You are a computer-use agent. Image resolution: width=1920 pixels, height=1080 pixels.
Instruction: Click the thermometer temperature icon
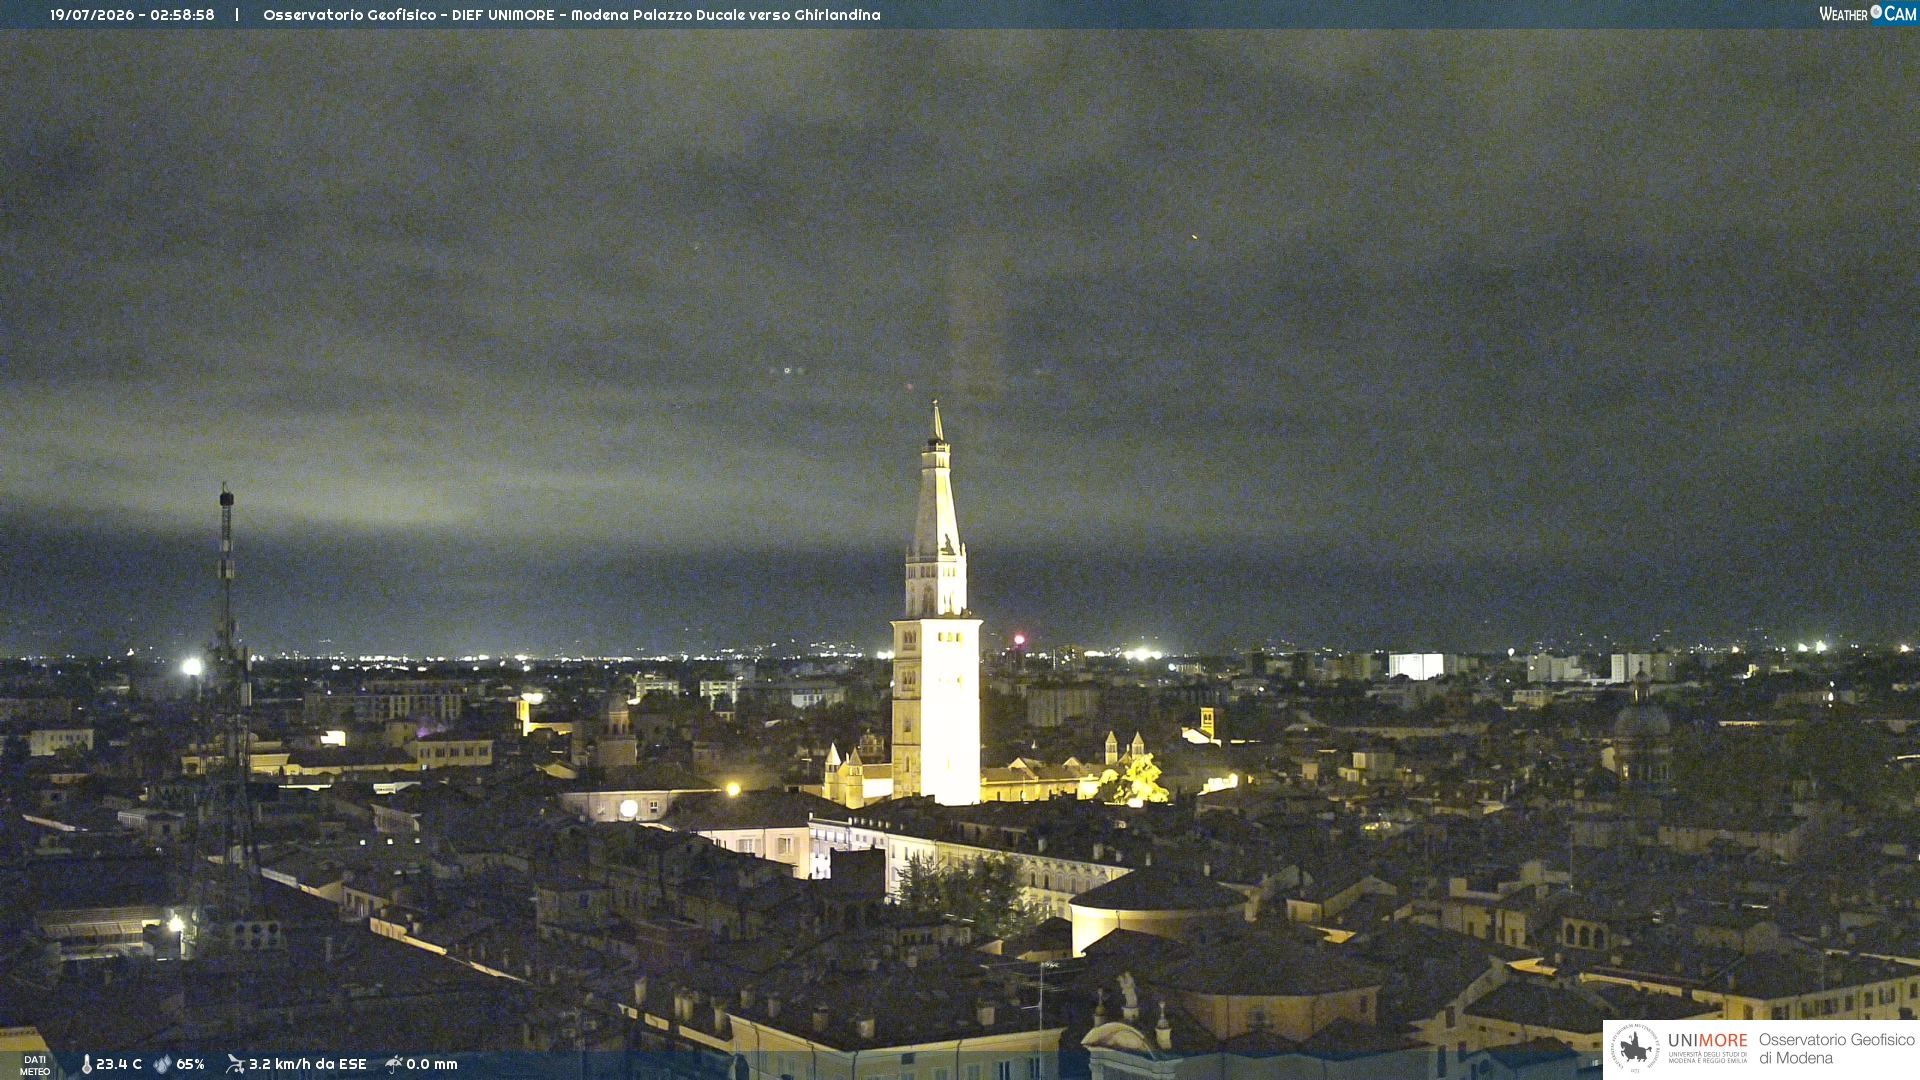click(87, 1064)
